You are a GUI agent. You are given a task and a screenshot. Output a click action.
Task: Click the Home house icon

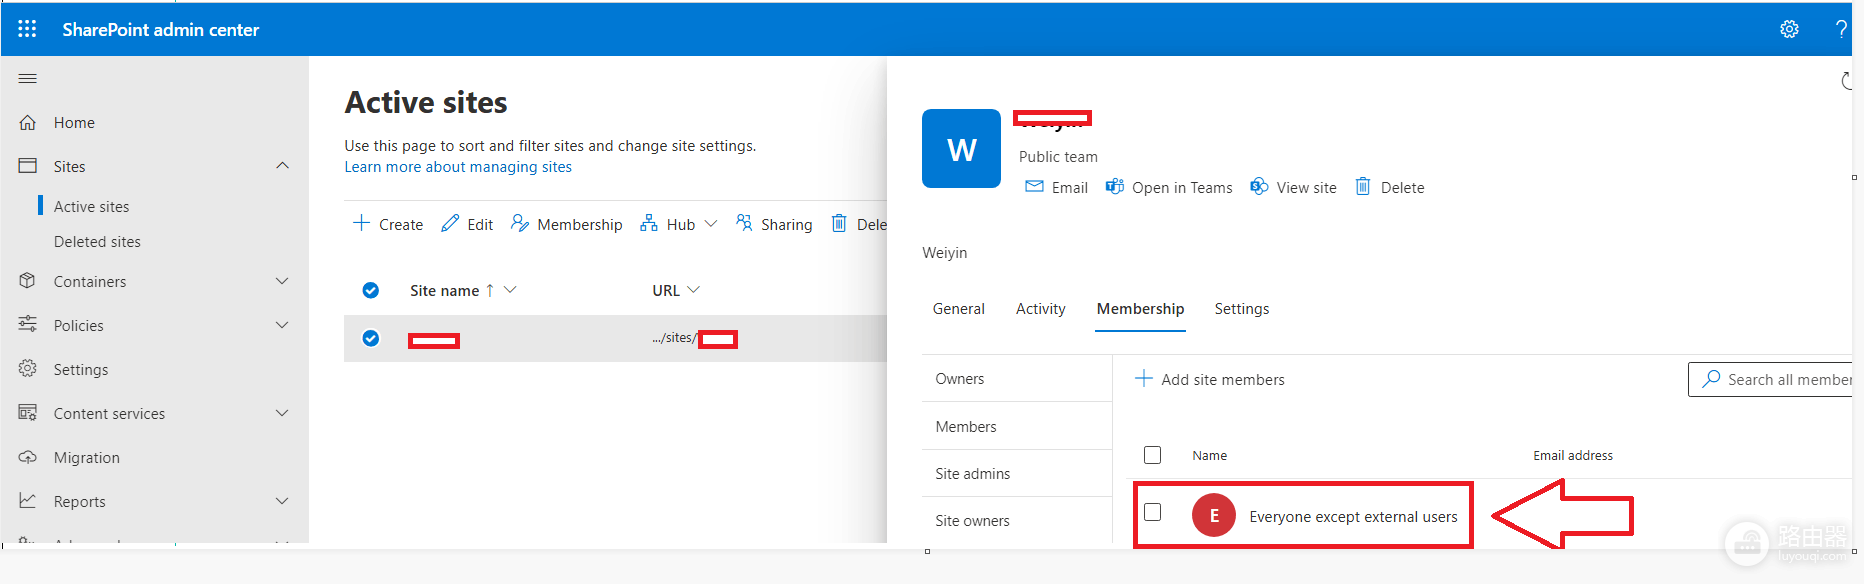point(28,122)
